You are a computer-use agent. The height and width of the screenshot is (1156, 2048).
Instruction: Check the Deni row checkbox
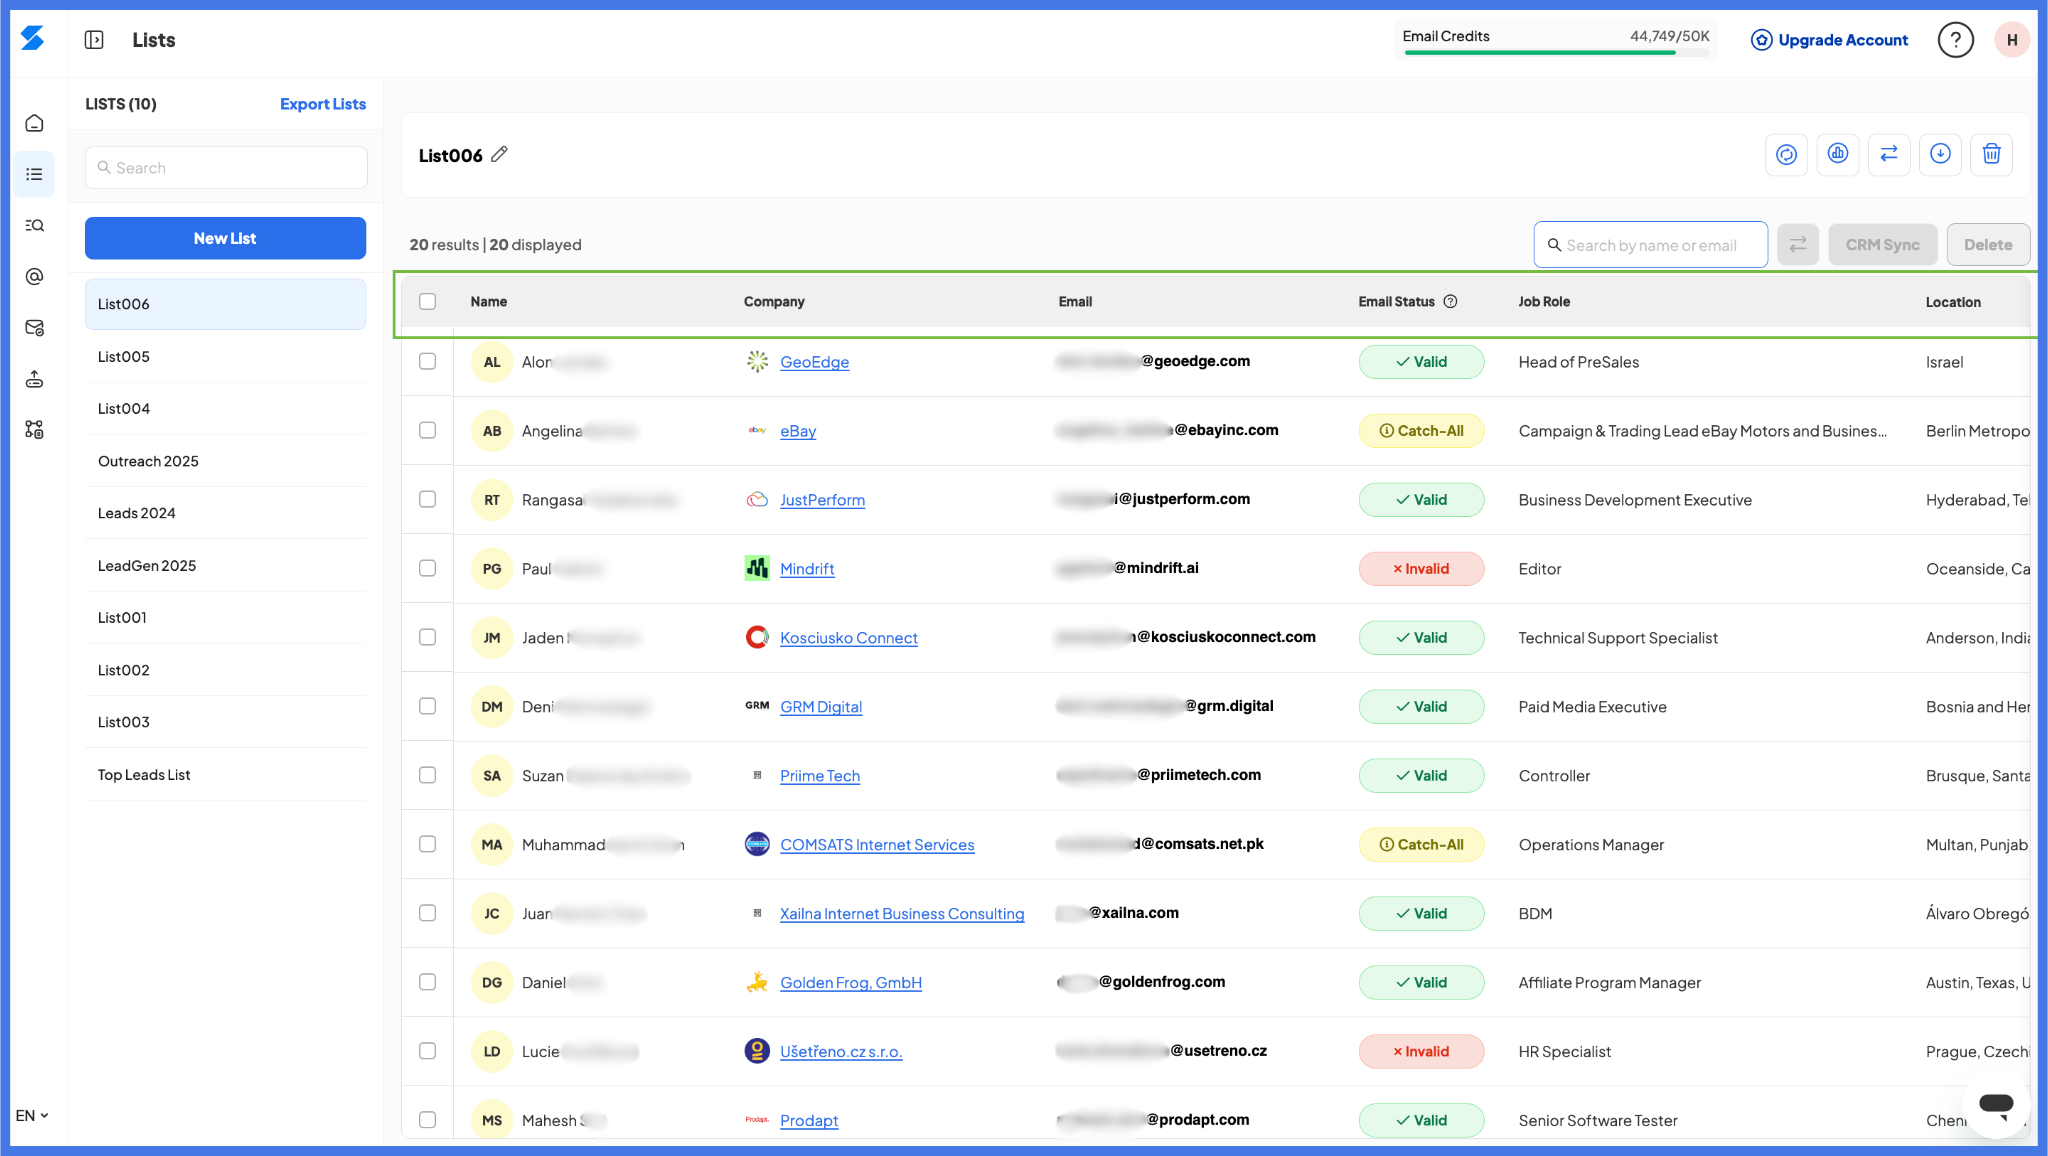(428, 706)
